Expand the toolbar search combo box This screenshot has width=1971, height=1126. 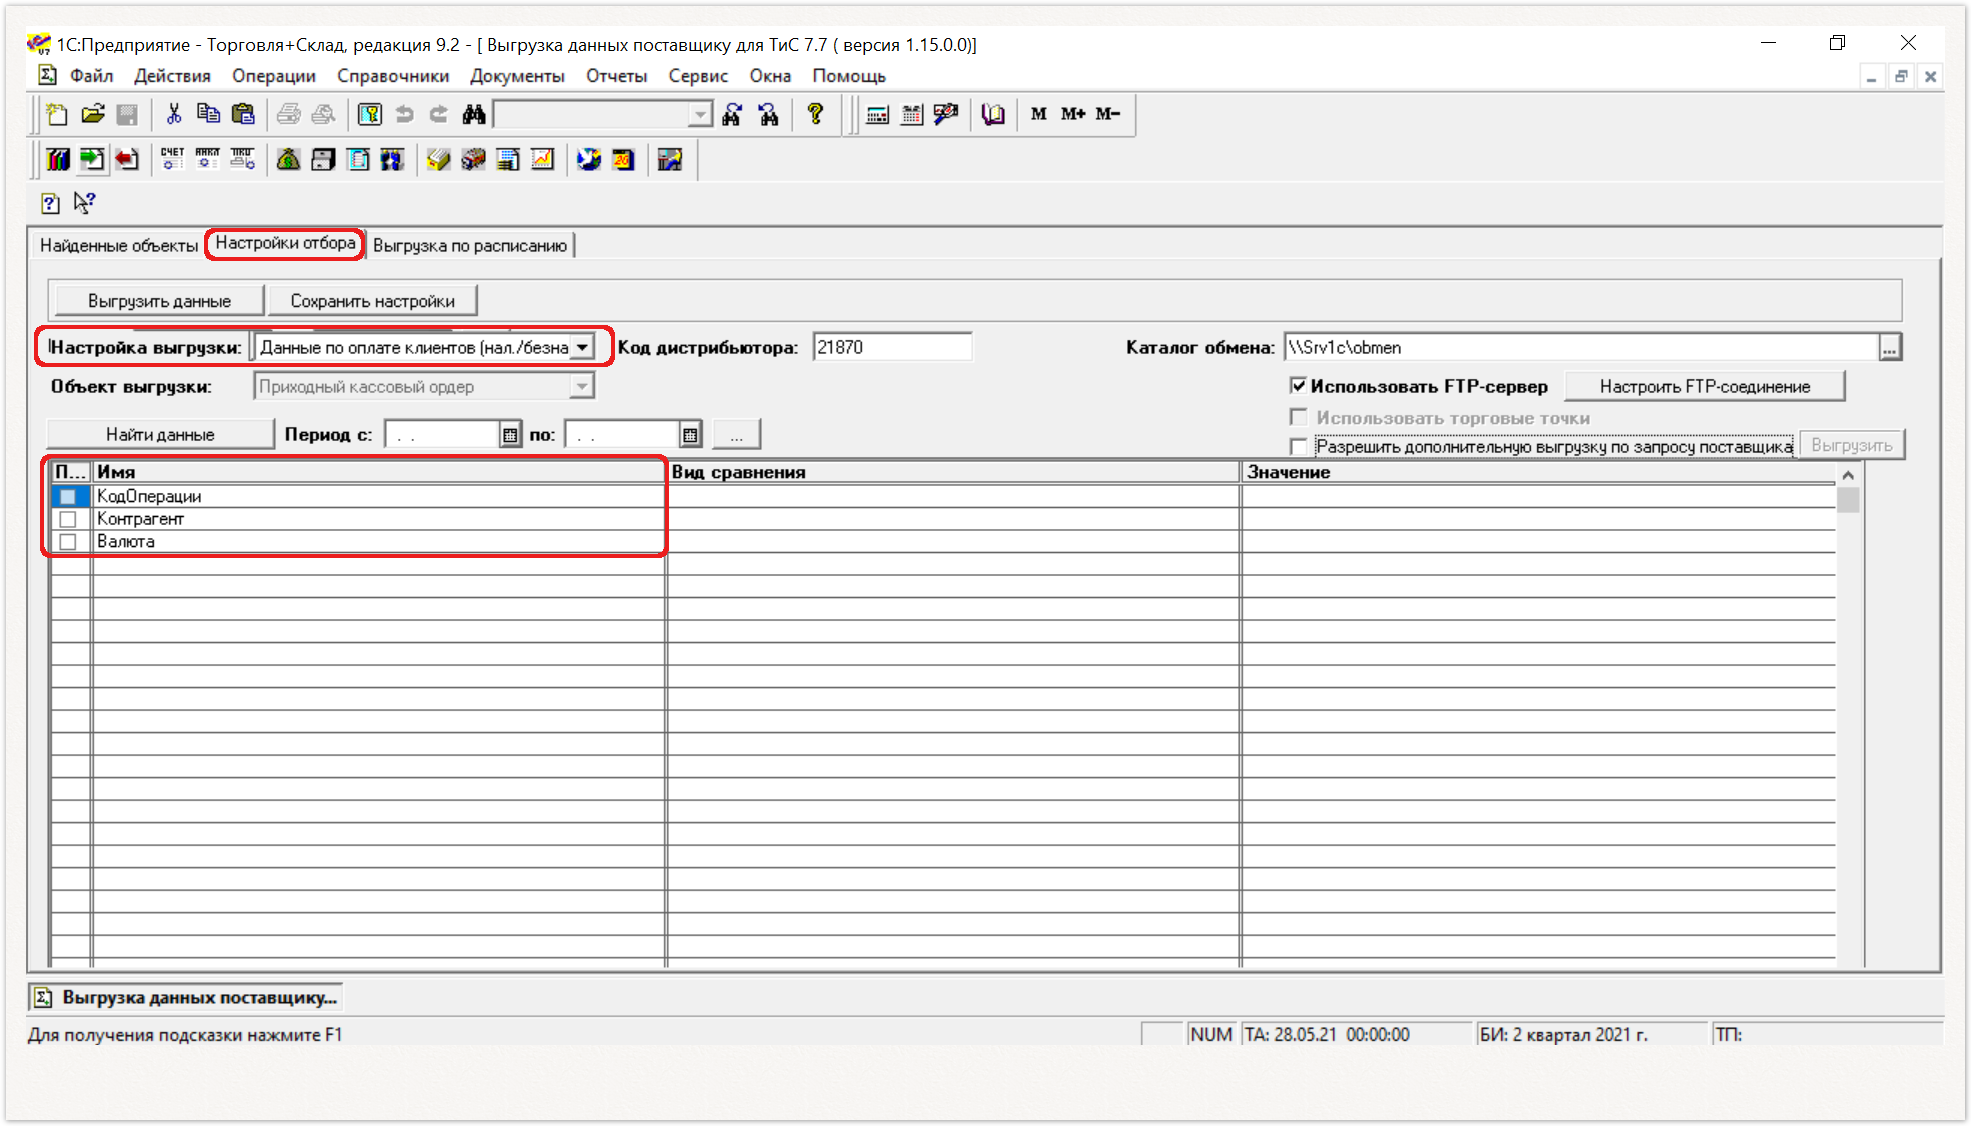[700, 115]
